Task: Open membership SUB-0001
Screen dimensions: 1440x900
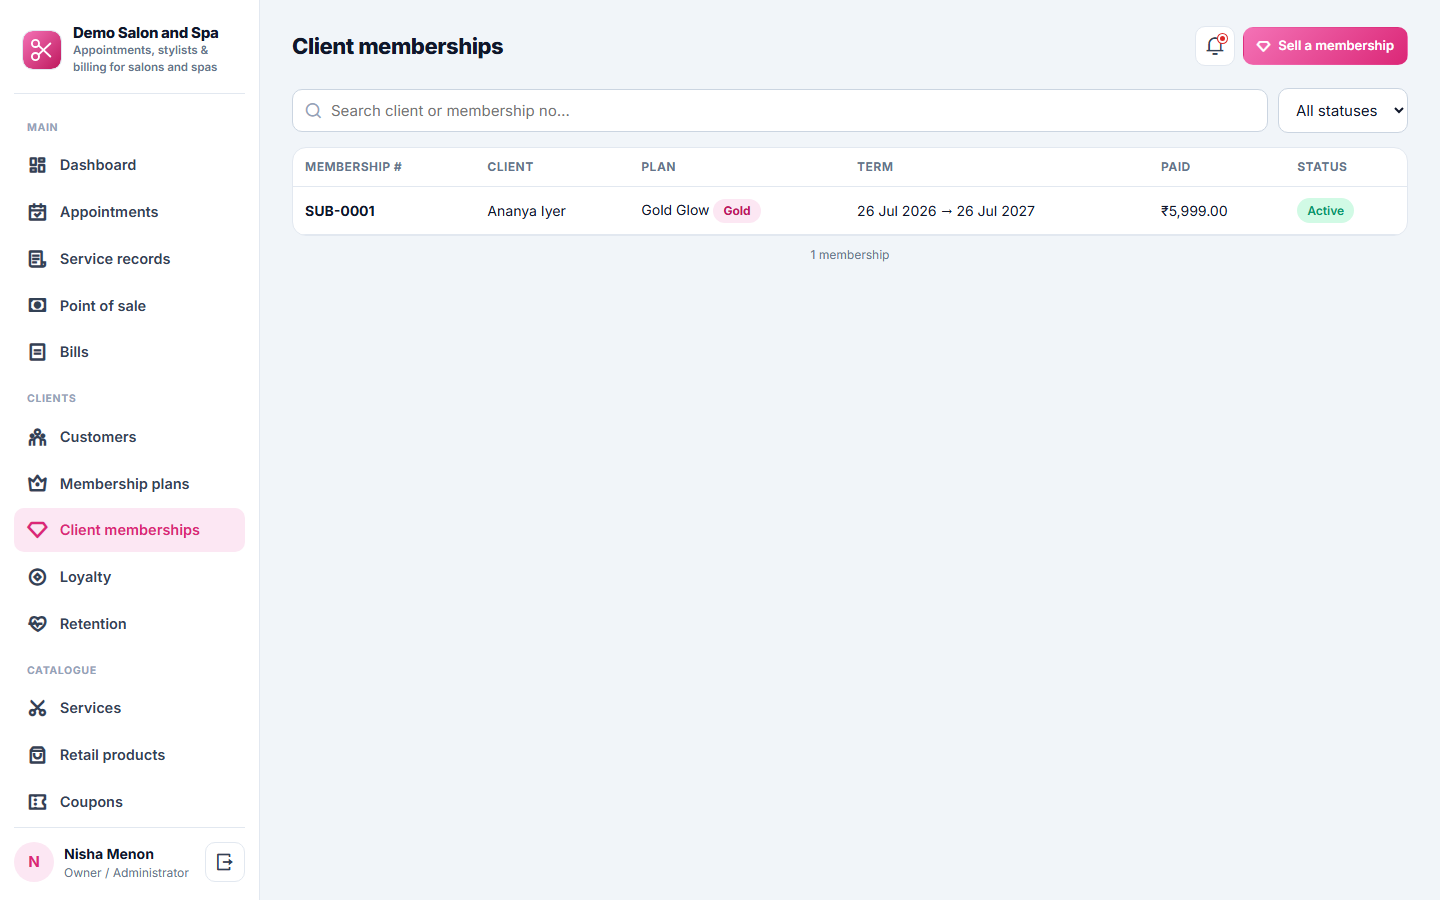Action: [x=340, y=211]
